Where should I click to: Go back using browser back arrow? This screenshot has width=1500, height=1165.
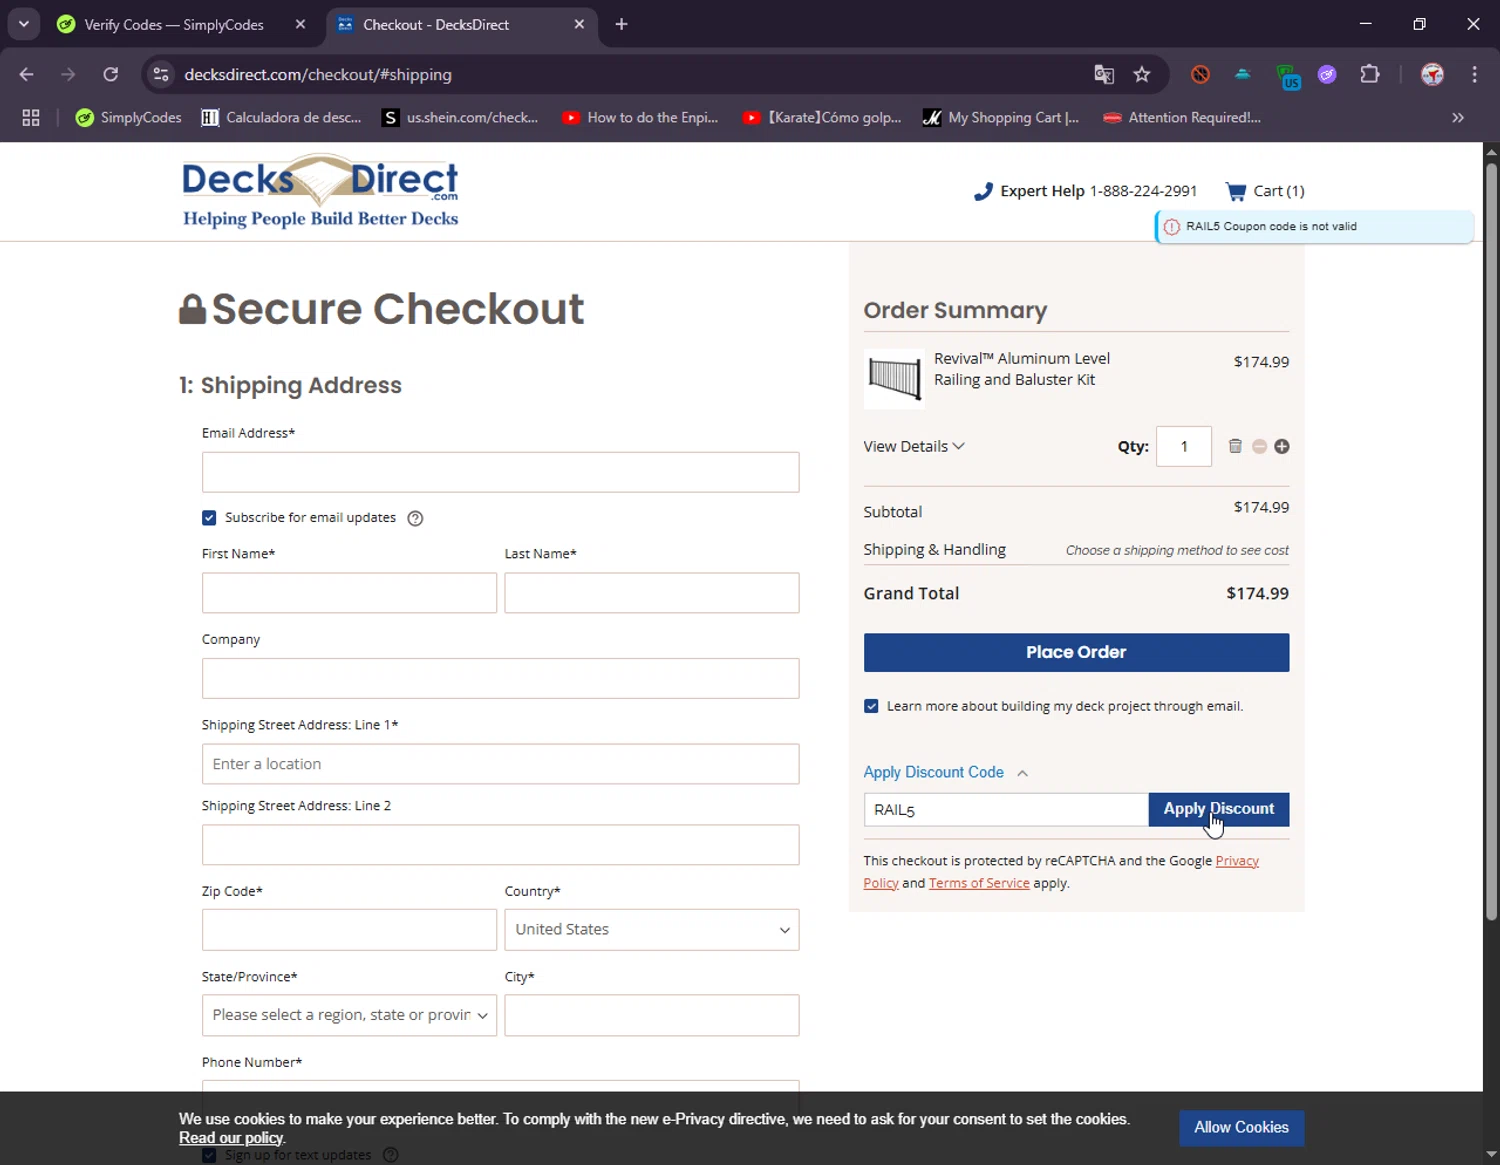pyautogui.click(x=27, y=74)
